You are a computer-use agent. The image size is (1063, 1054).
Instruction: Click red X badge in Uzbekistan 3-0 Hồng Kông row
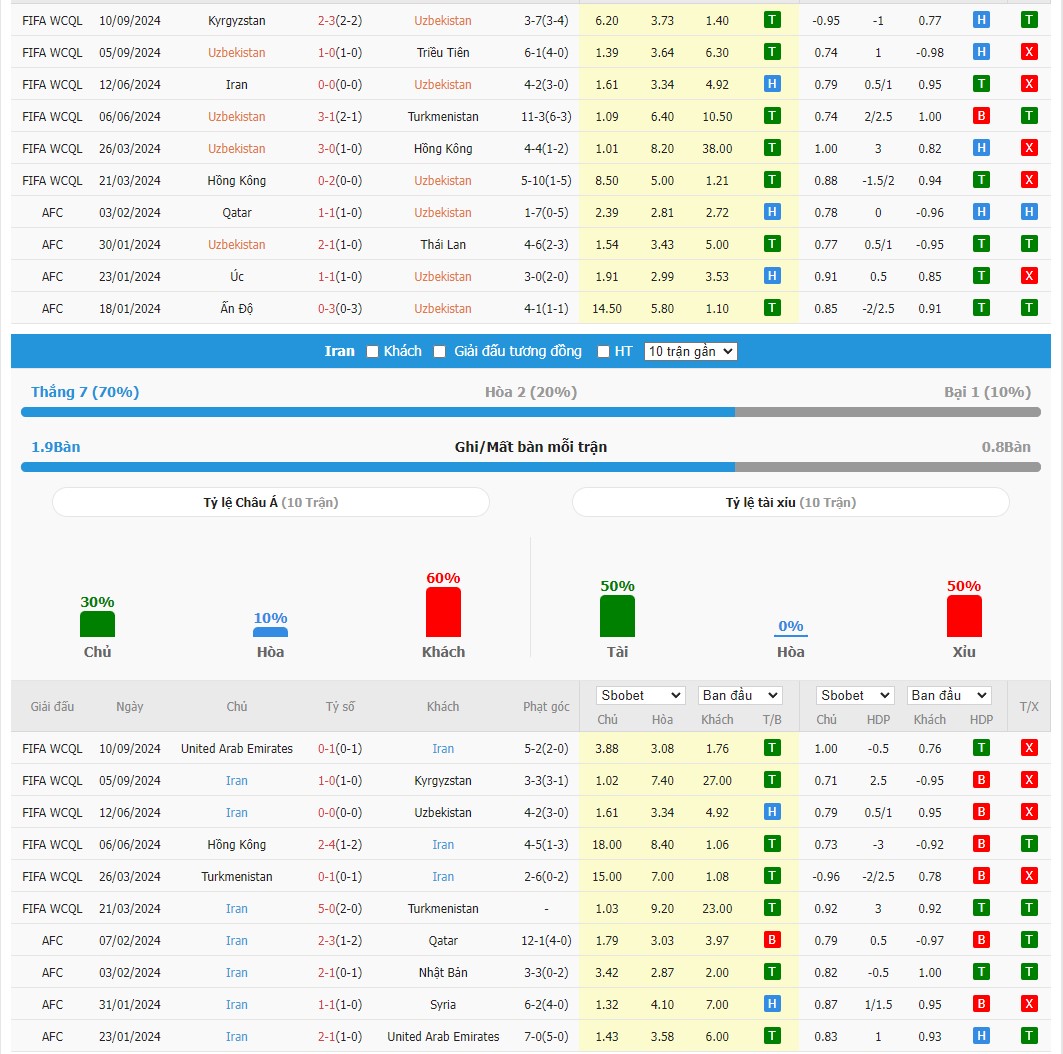[1028, 148]
